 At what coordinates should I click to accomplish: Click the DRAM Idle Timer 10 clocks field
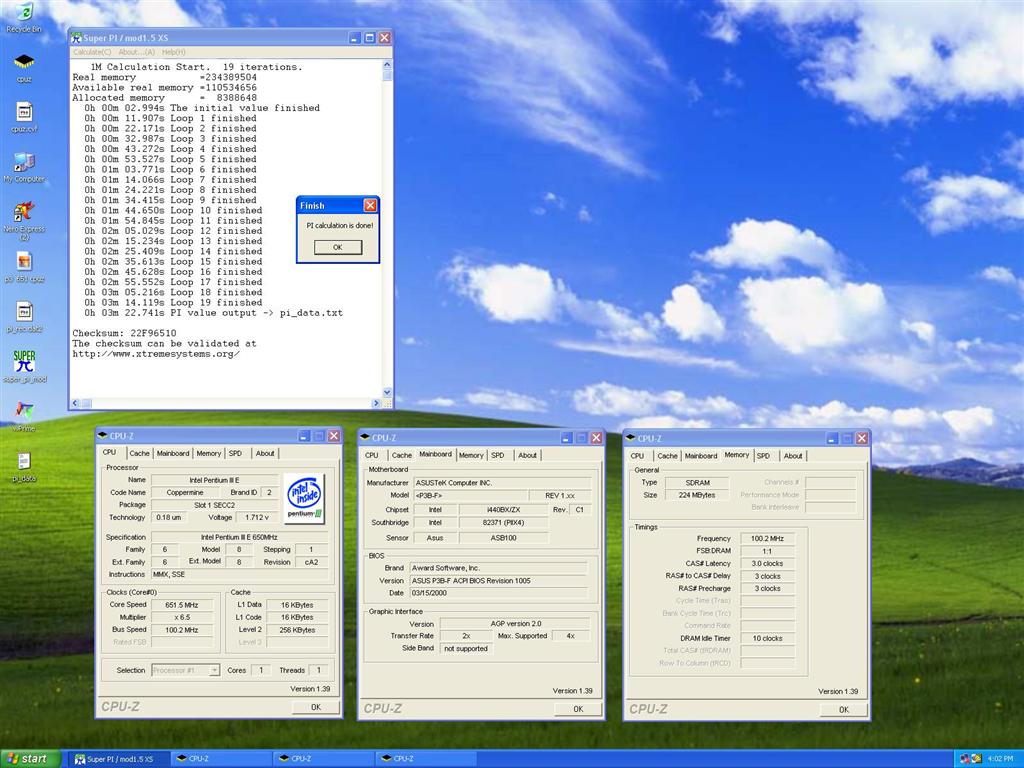pos(767,638)
